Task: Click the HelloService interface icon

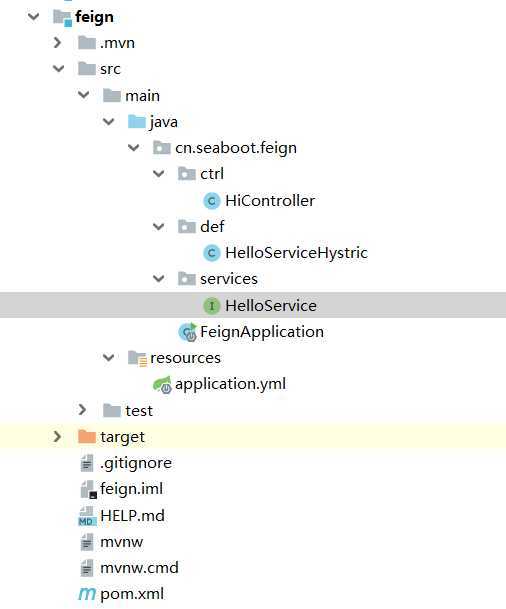Action: pos(212,306)
